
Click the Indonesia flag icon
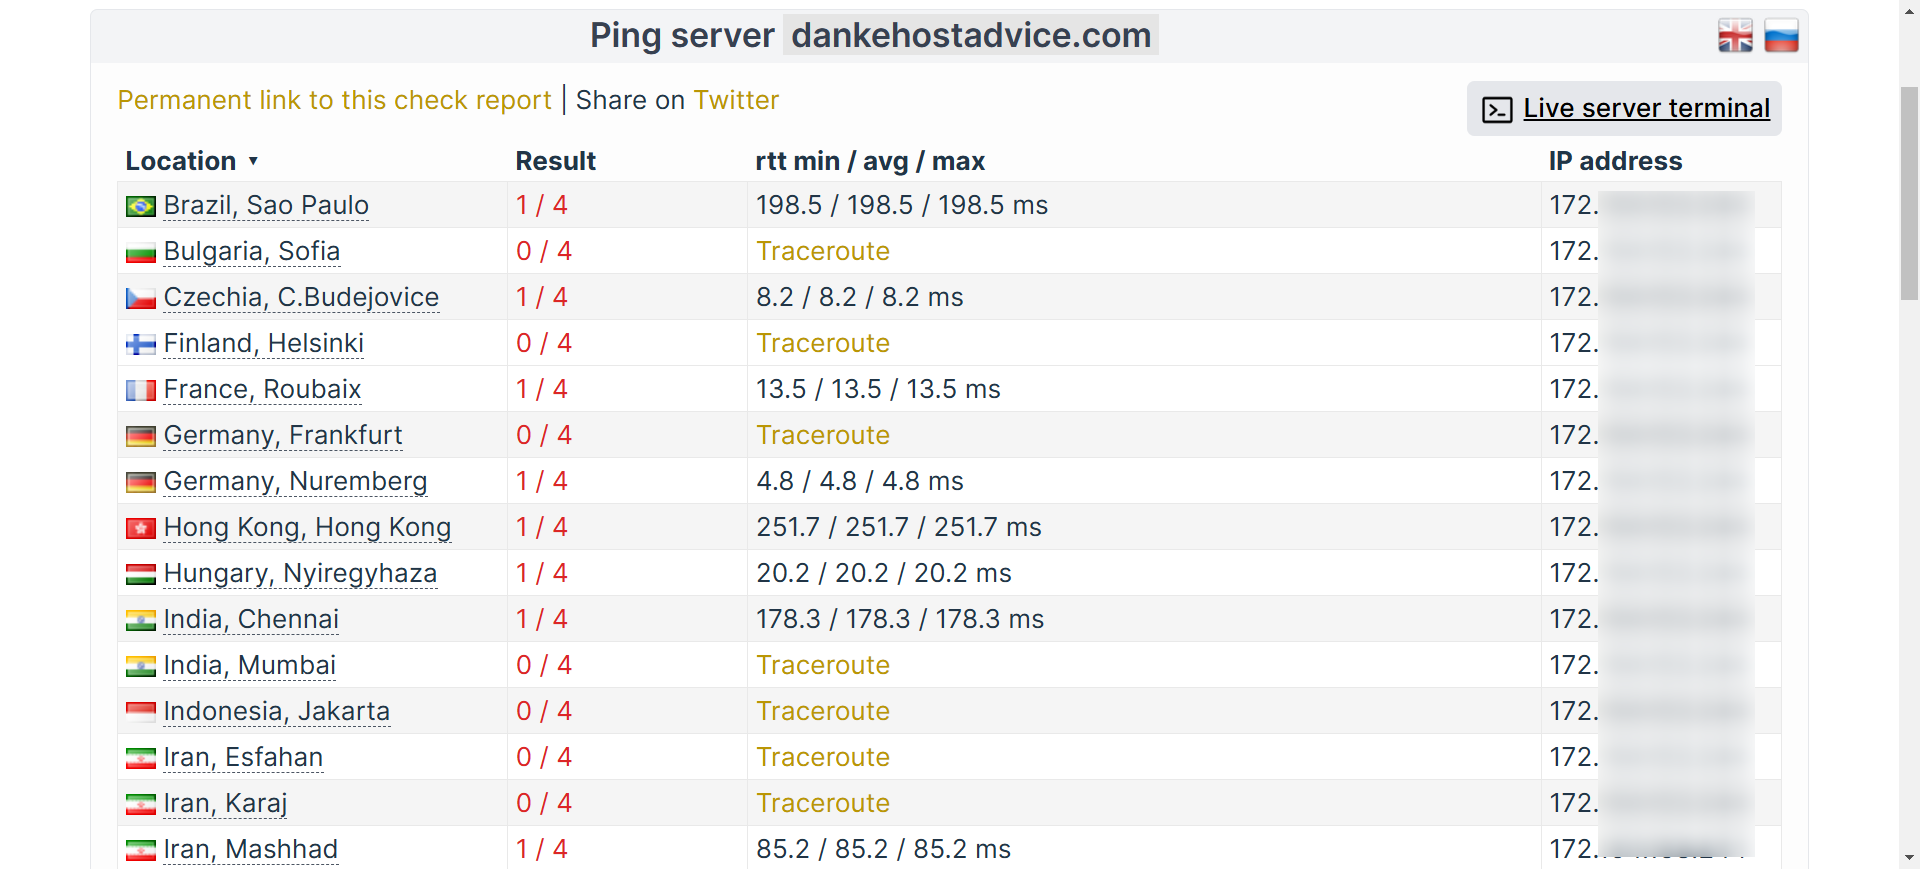coord(140,712)
